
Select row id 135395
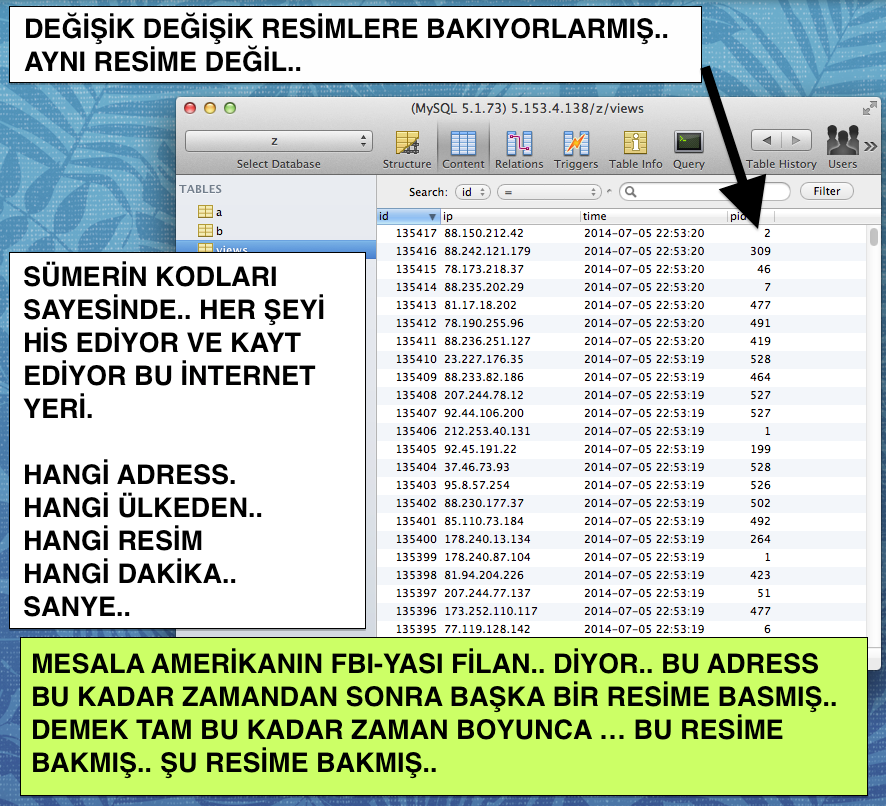416,629
